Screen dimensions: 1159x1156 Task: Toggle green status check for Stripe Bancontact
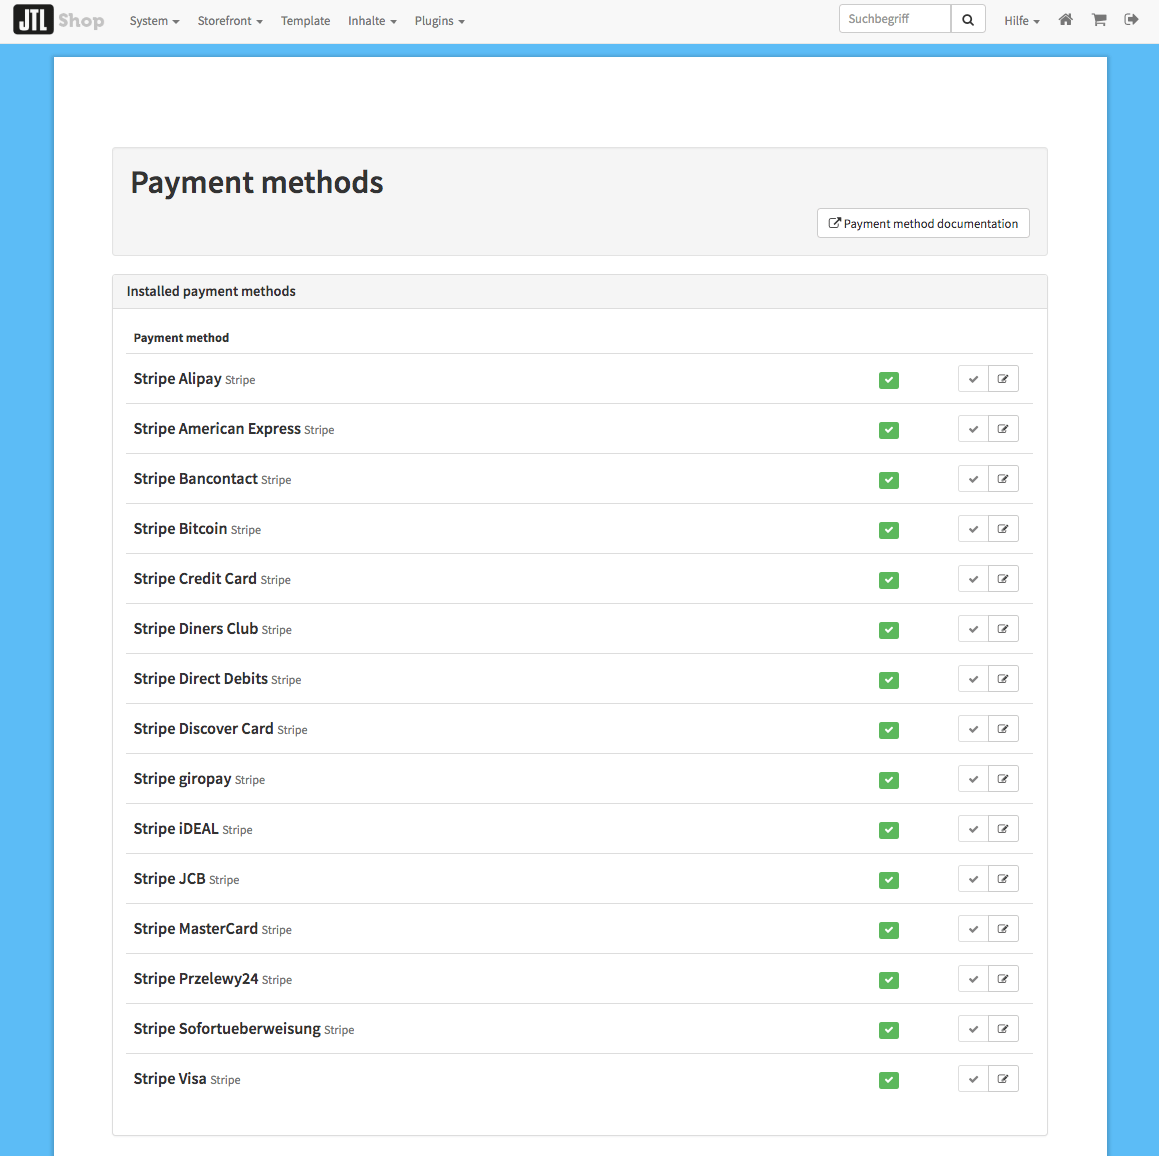click(888, 480)
